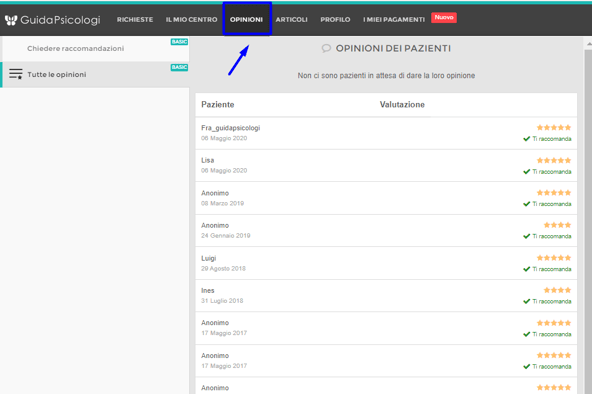Click speech bubble icon by Opinioni dei pazienti
Screen dimensions: 592x394
point(326,48)
